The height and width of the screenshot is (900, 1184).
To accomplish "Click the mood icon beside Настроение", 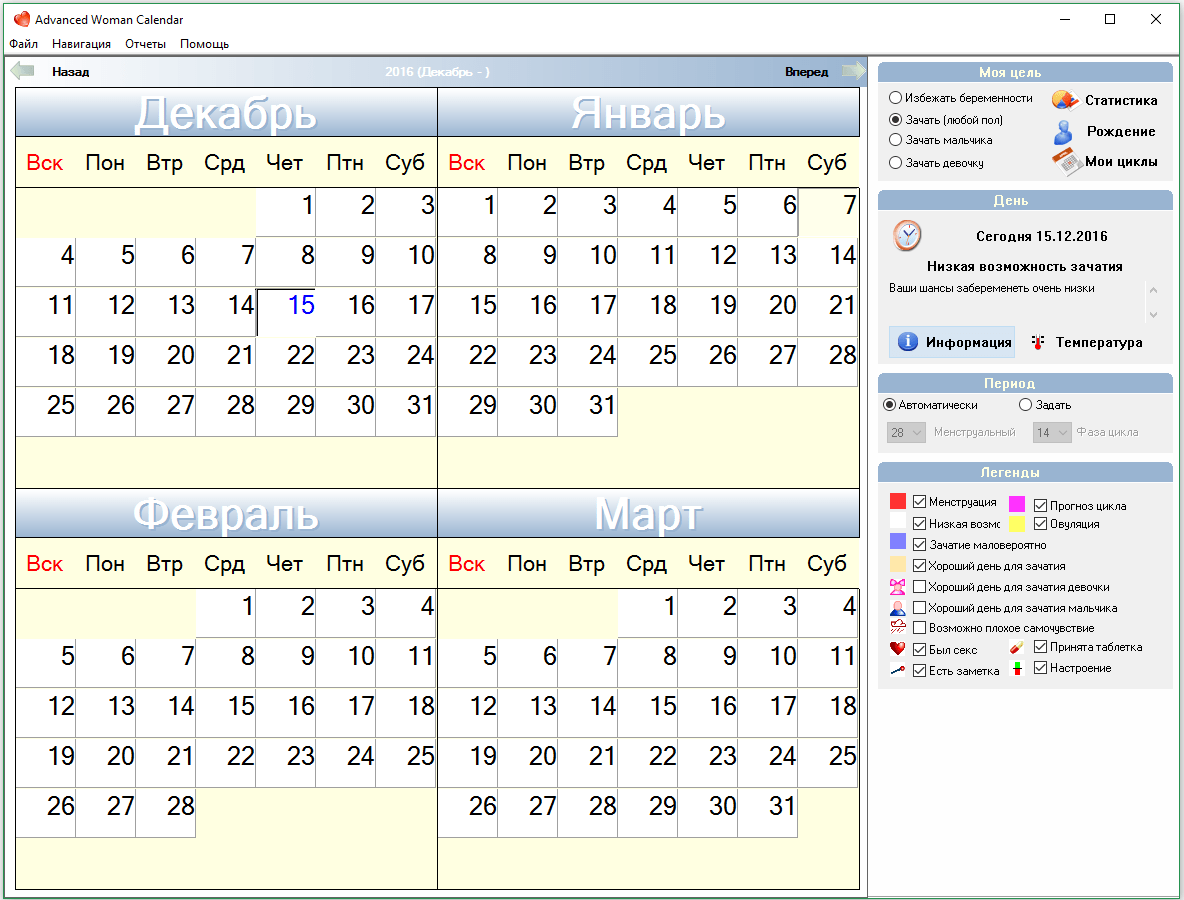I will pyautogui.click(x=1017, y=668).
